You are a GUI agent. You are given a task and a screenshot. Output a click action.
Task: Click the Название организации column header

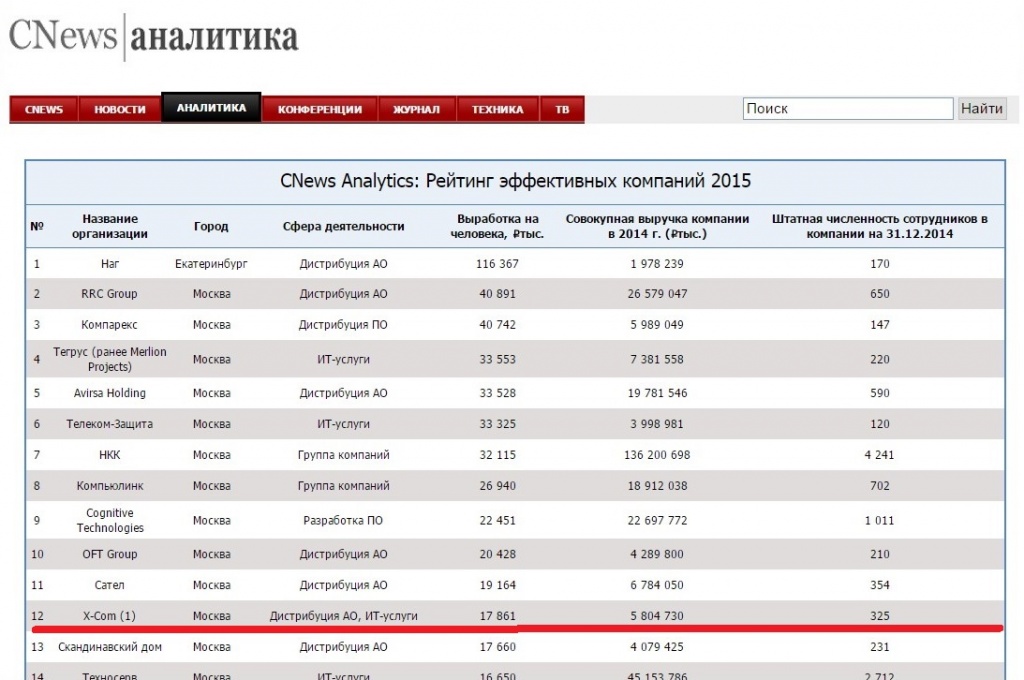pyautogui.click(x=110, y=226)
